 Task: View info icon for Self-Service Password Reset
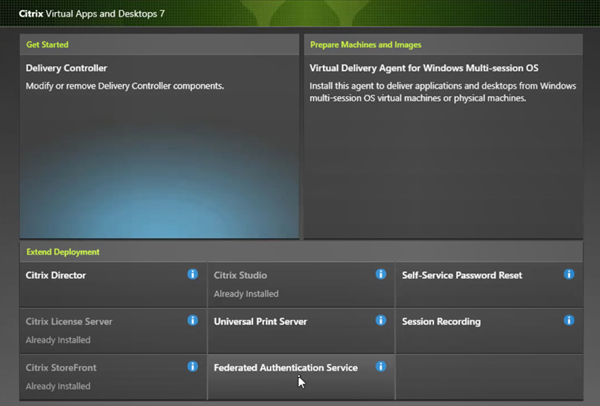pos(569,274)
